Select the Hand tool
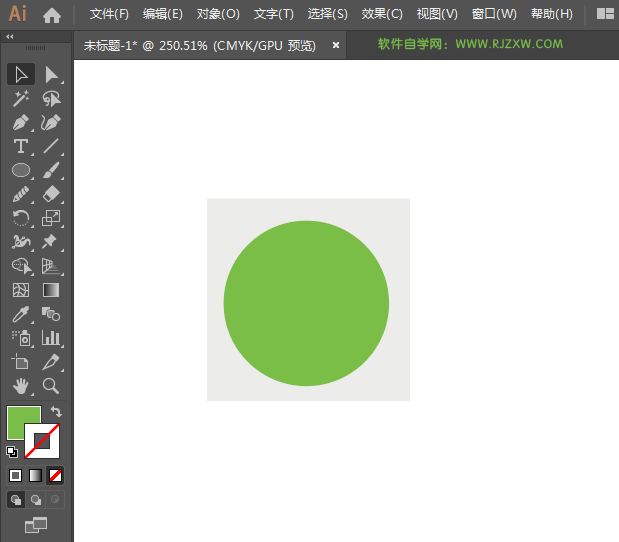This screenshot has width=619, height=542. pos(21,386)
